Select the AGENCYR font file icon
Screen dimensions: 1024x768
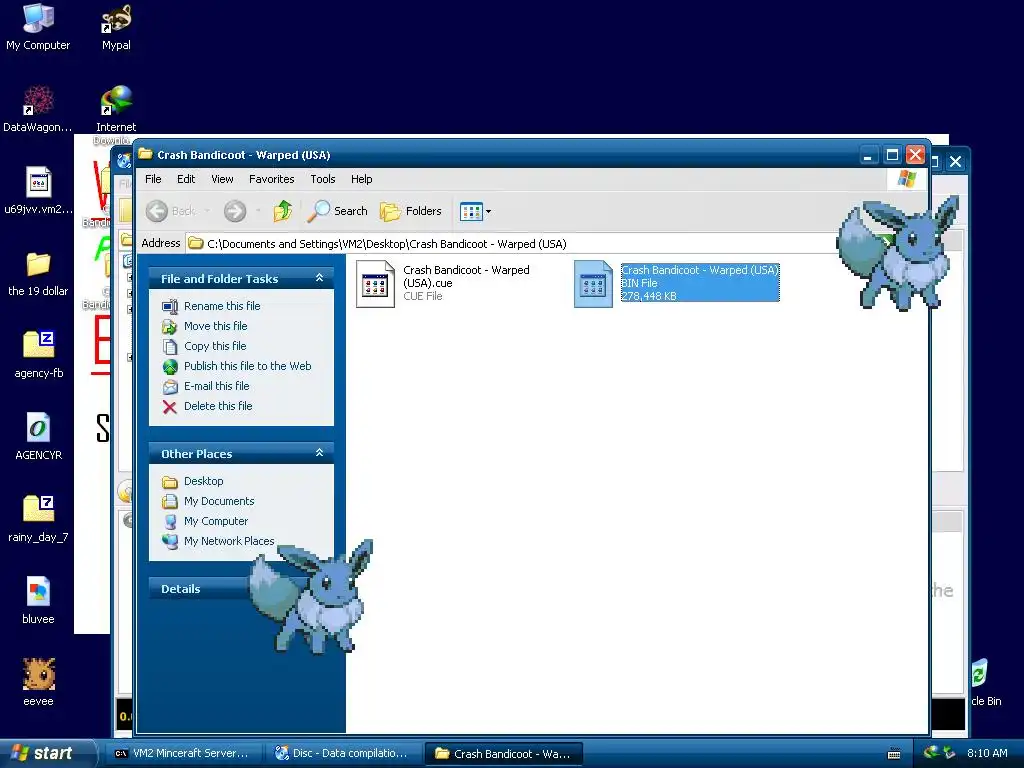(x=39, y=437)
